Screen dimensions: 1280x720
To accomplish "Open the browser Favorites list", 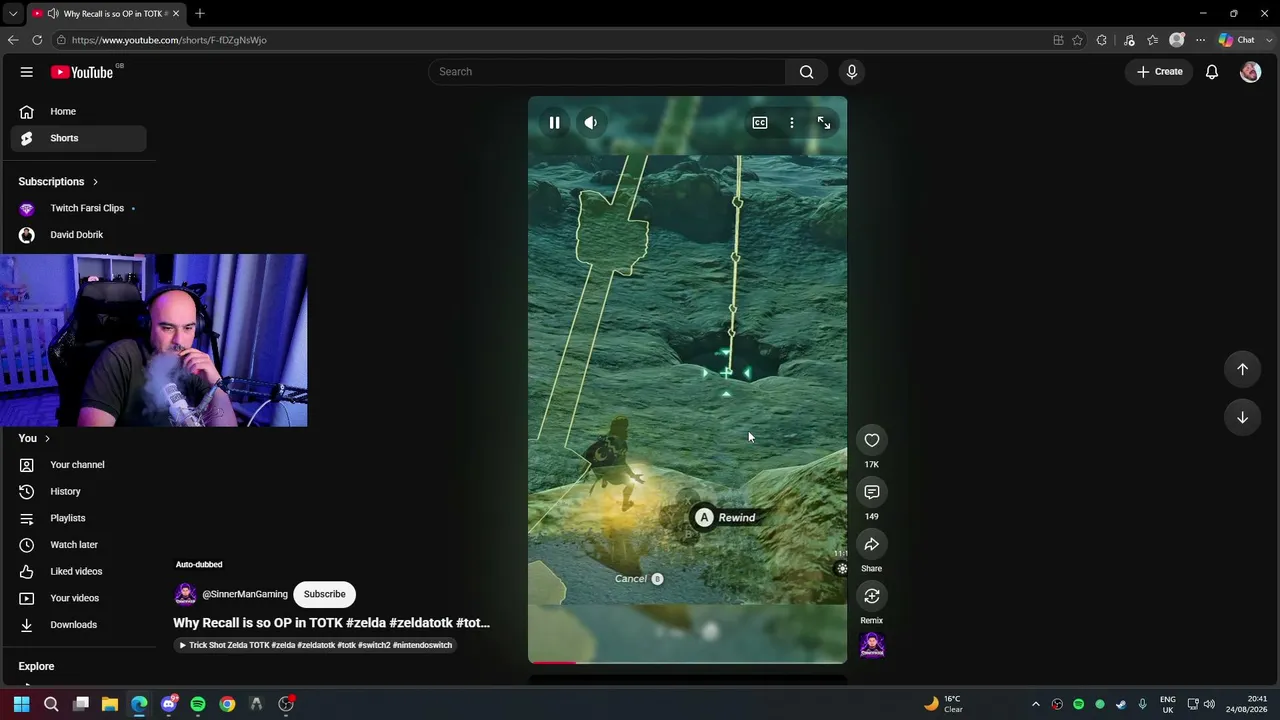I will coord(1153,40).
